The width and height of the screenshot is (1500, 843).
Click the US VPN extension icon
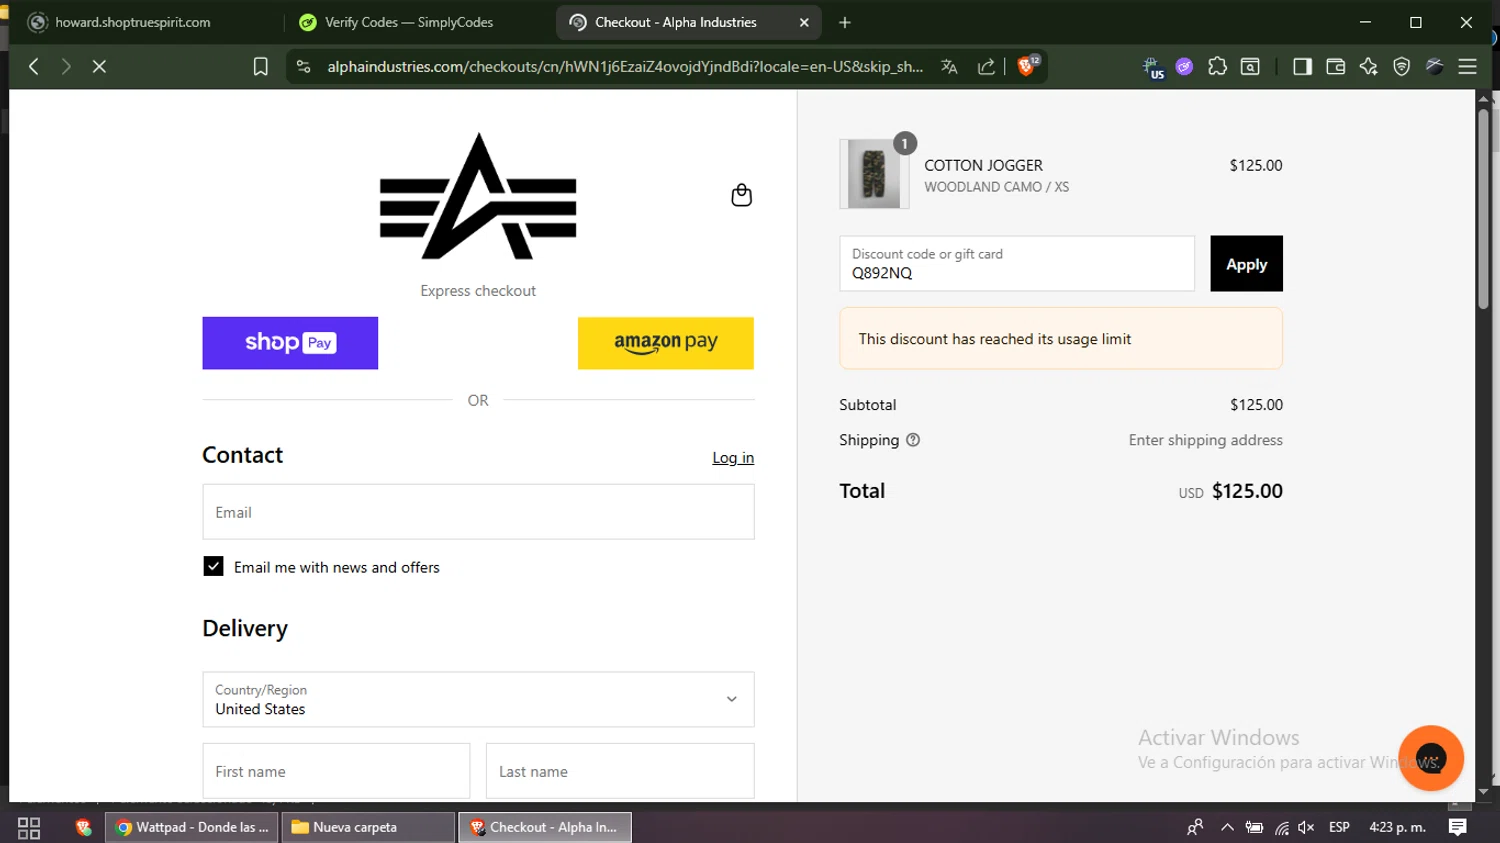1154,67
